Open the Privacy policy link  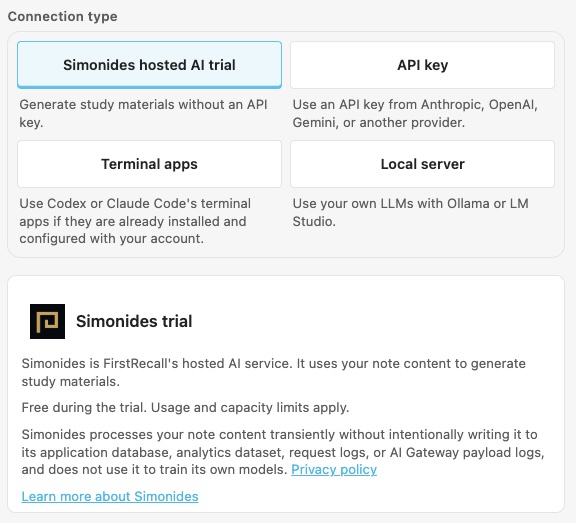click(x=334, y=469)
